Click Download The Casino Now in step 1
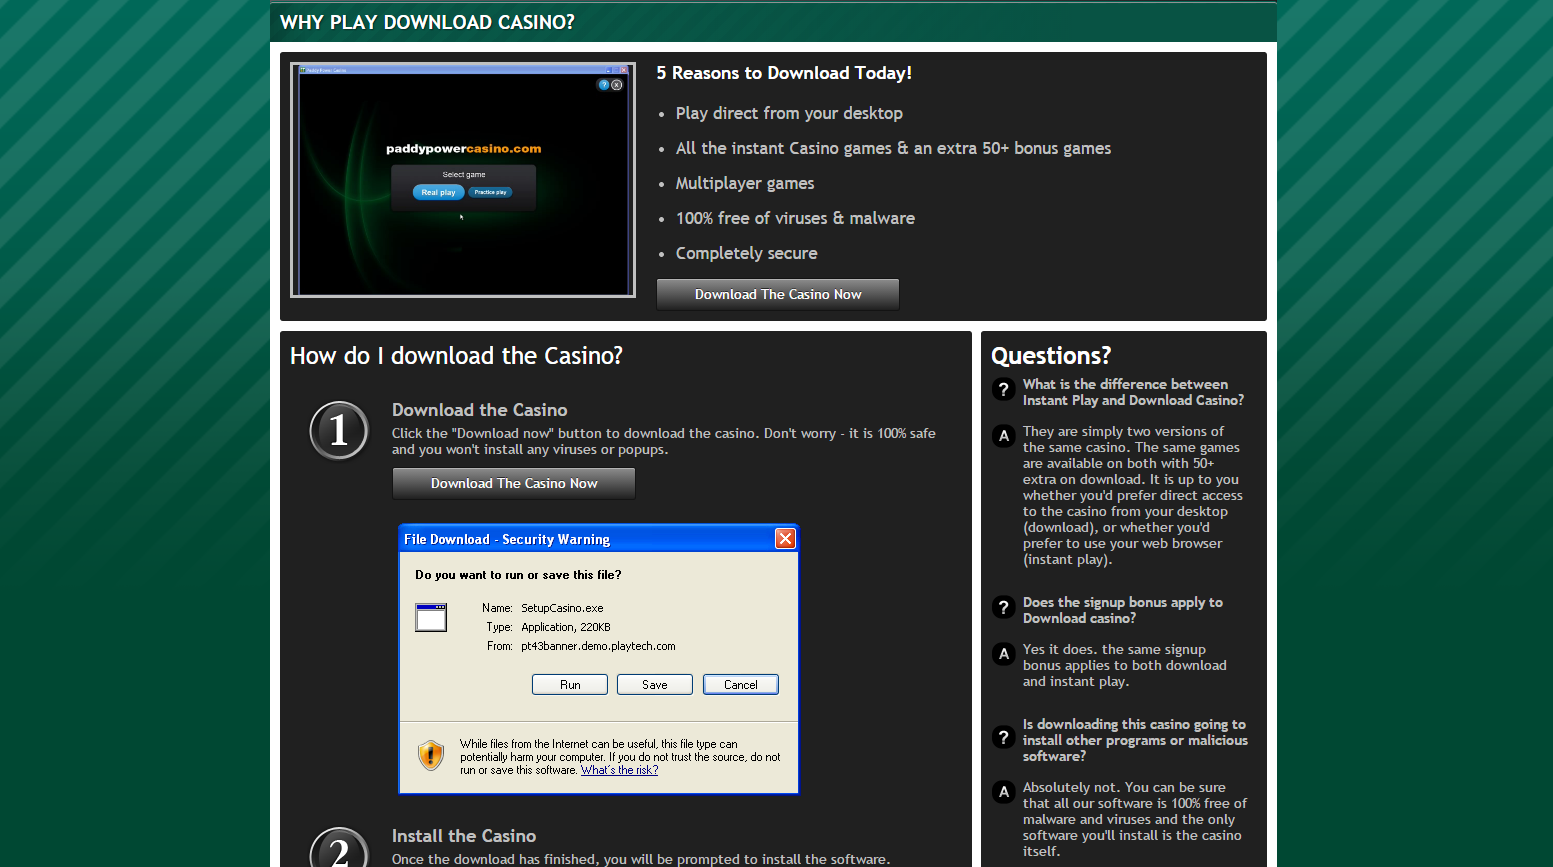This screenshot has height=867, width=1553. click(514, 483)
